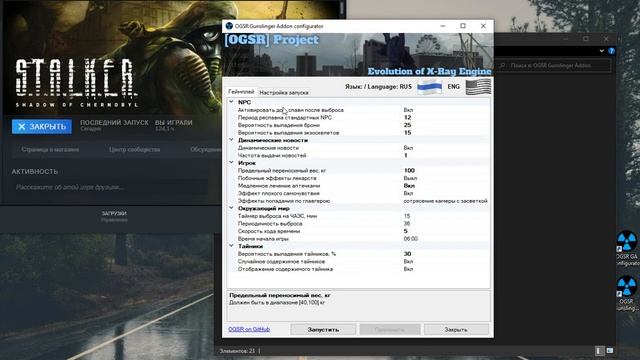Collapse the Игрок section

(231, 162)
